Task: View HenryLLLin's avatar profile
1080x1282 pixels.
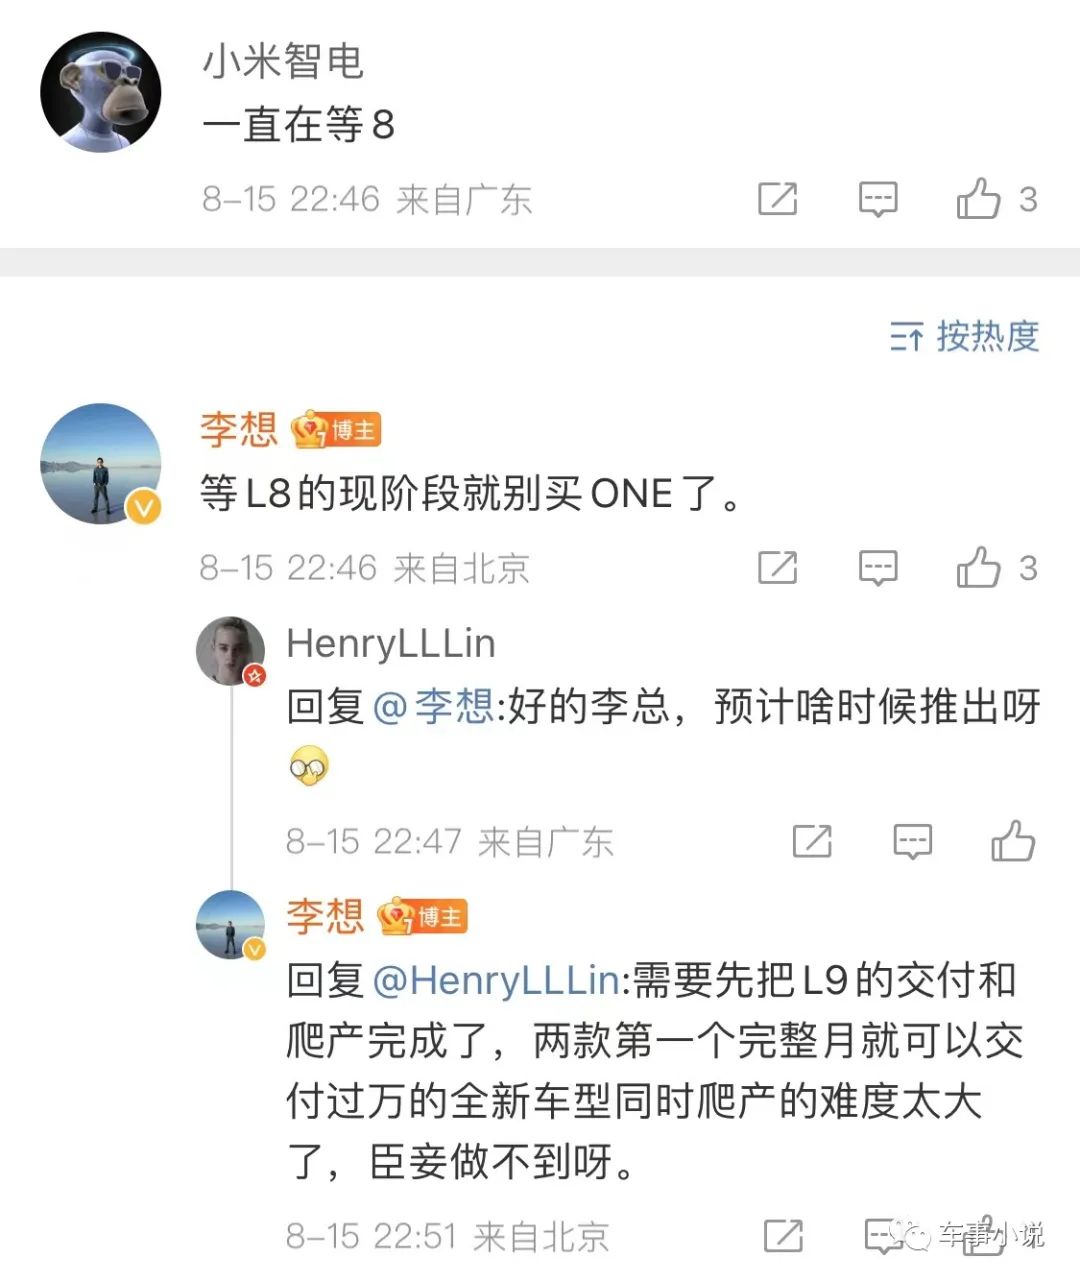Action: tap(231, 651)
